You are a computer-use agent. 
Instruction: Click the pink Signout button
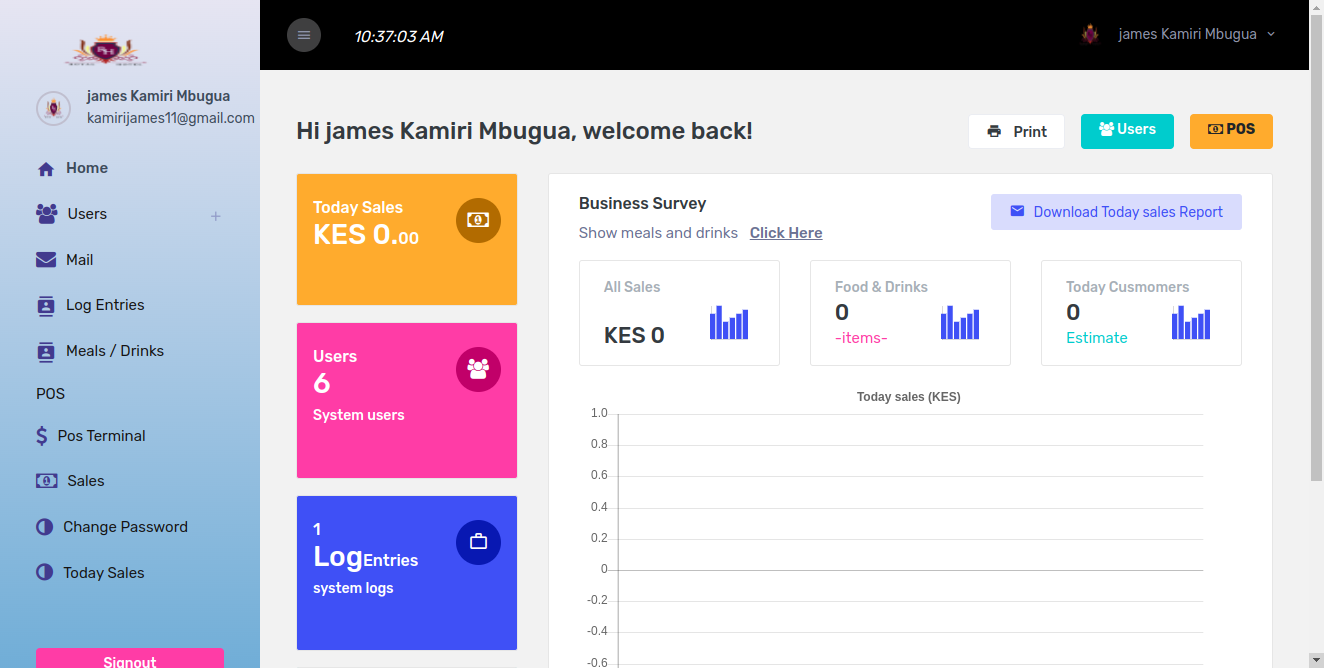pyautogui.click(x=130, y=660)
